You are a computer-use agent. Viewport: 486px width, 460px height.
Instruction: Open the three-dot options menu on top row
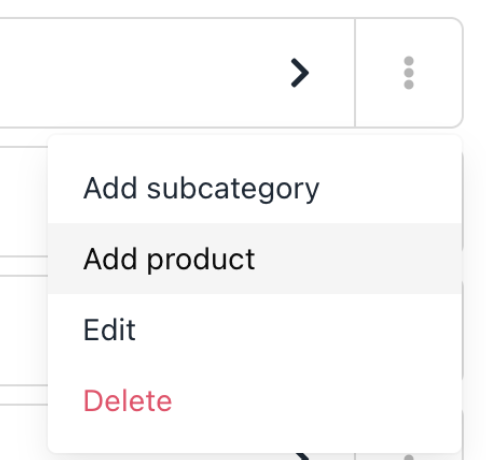[409, 73]
